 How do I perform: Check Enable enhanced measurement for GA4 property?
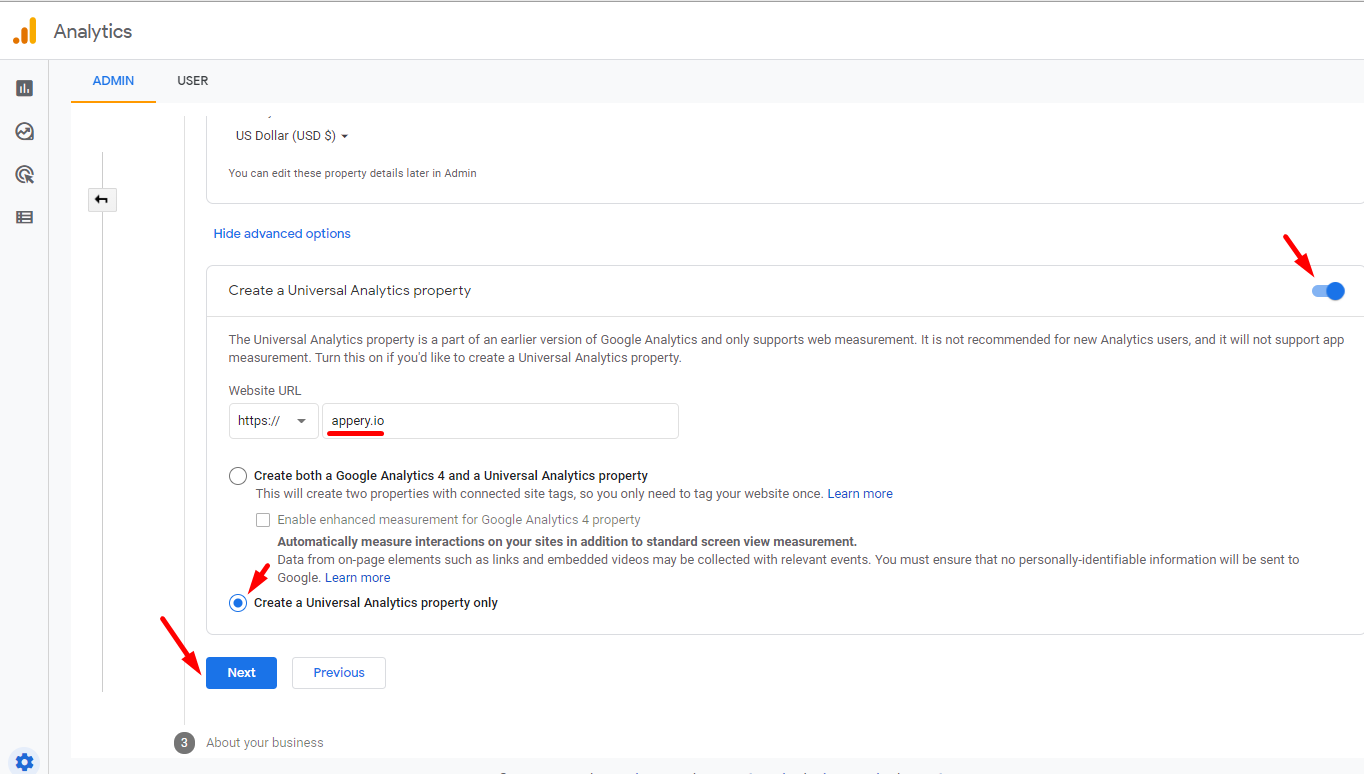[x=263, y=520]
